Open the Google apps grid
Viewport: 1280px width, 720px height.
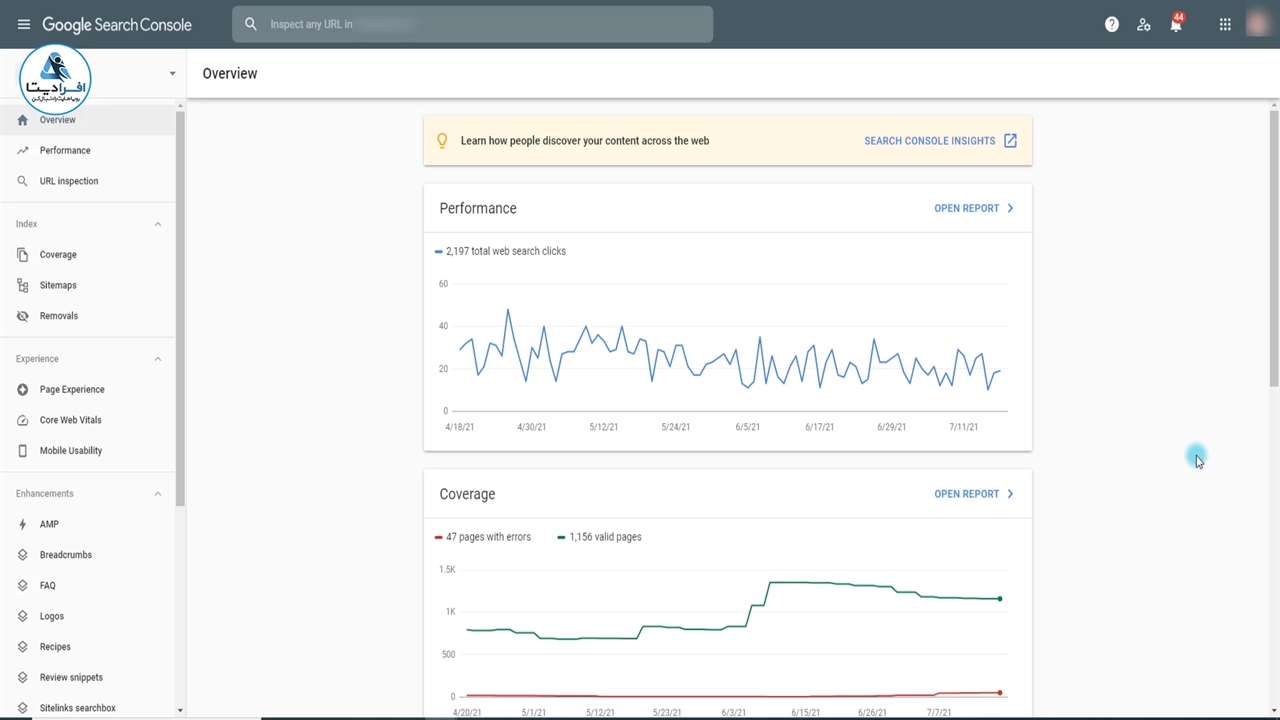coord(1225,24)
